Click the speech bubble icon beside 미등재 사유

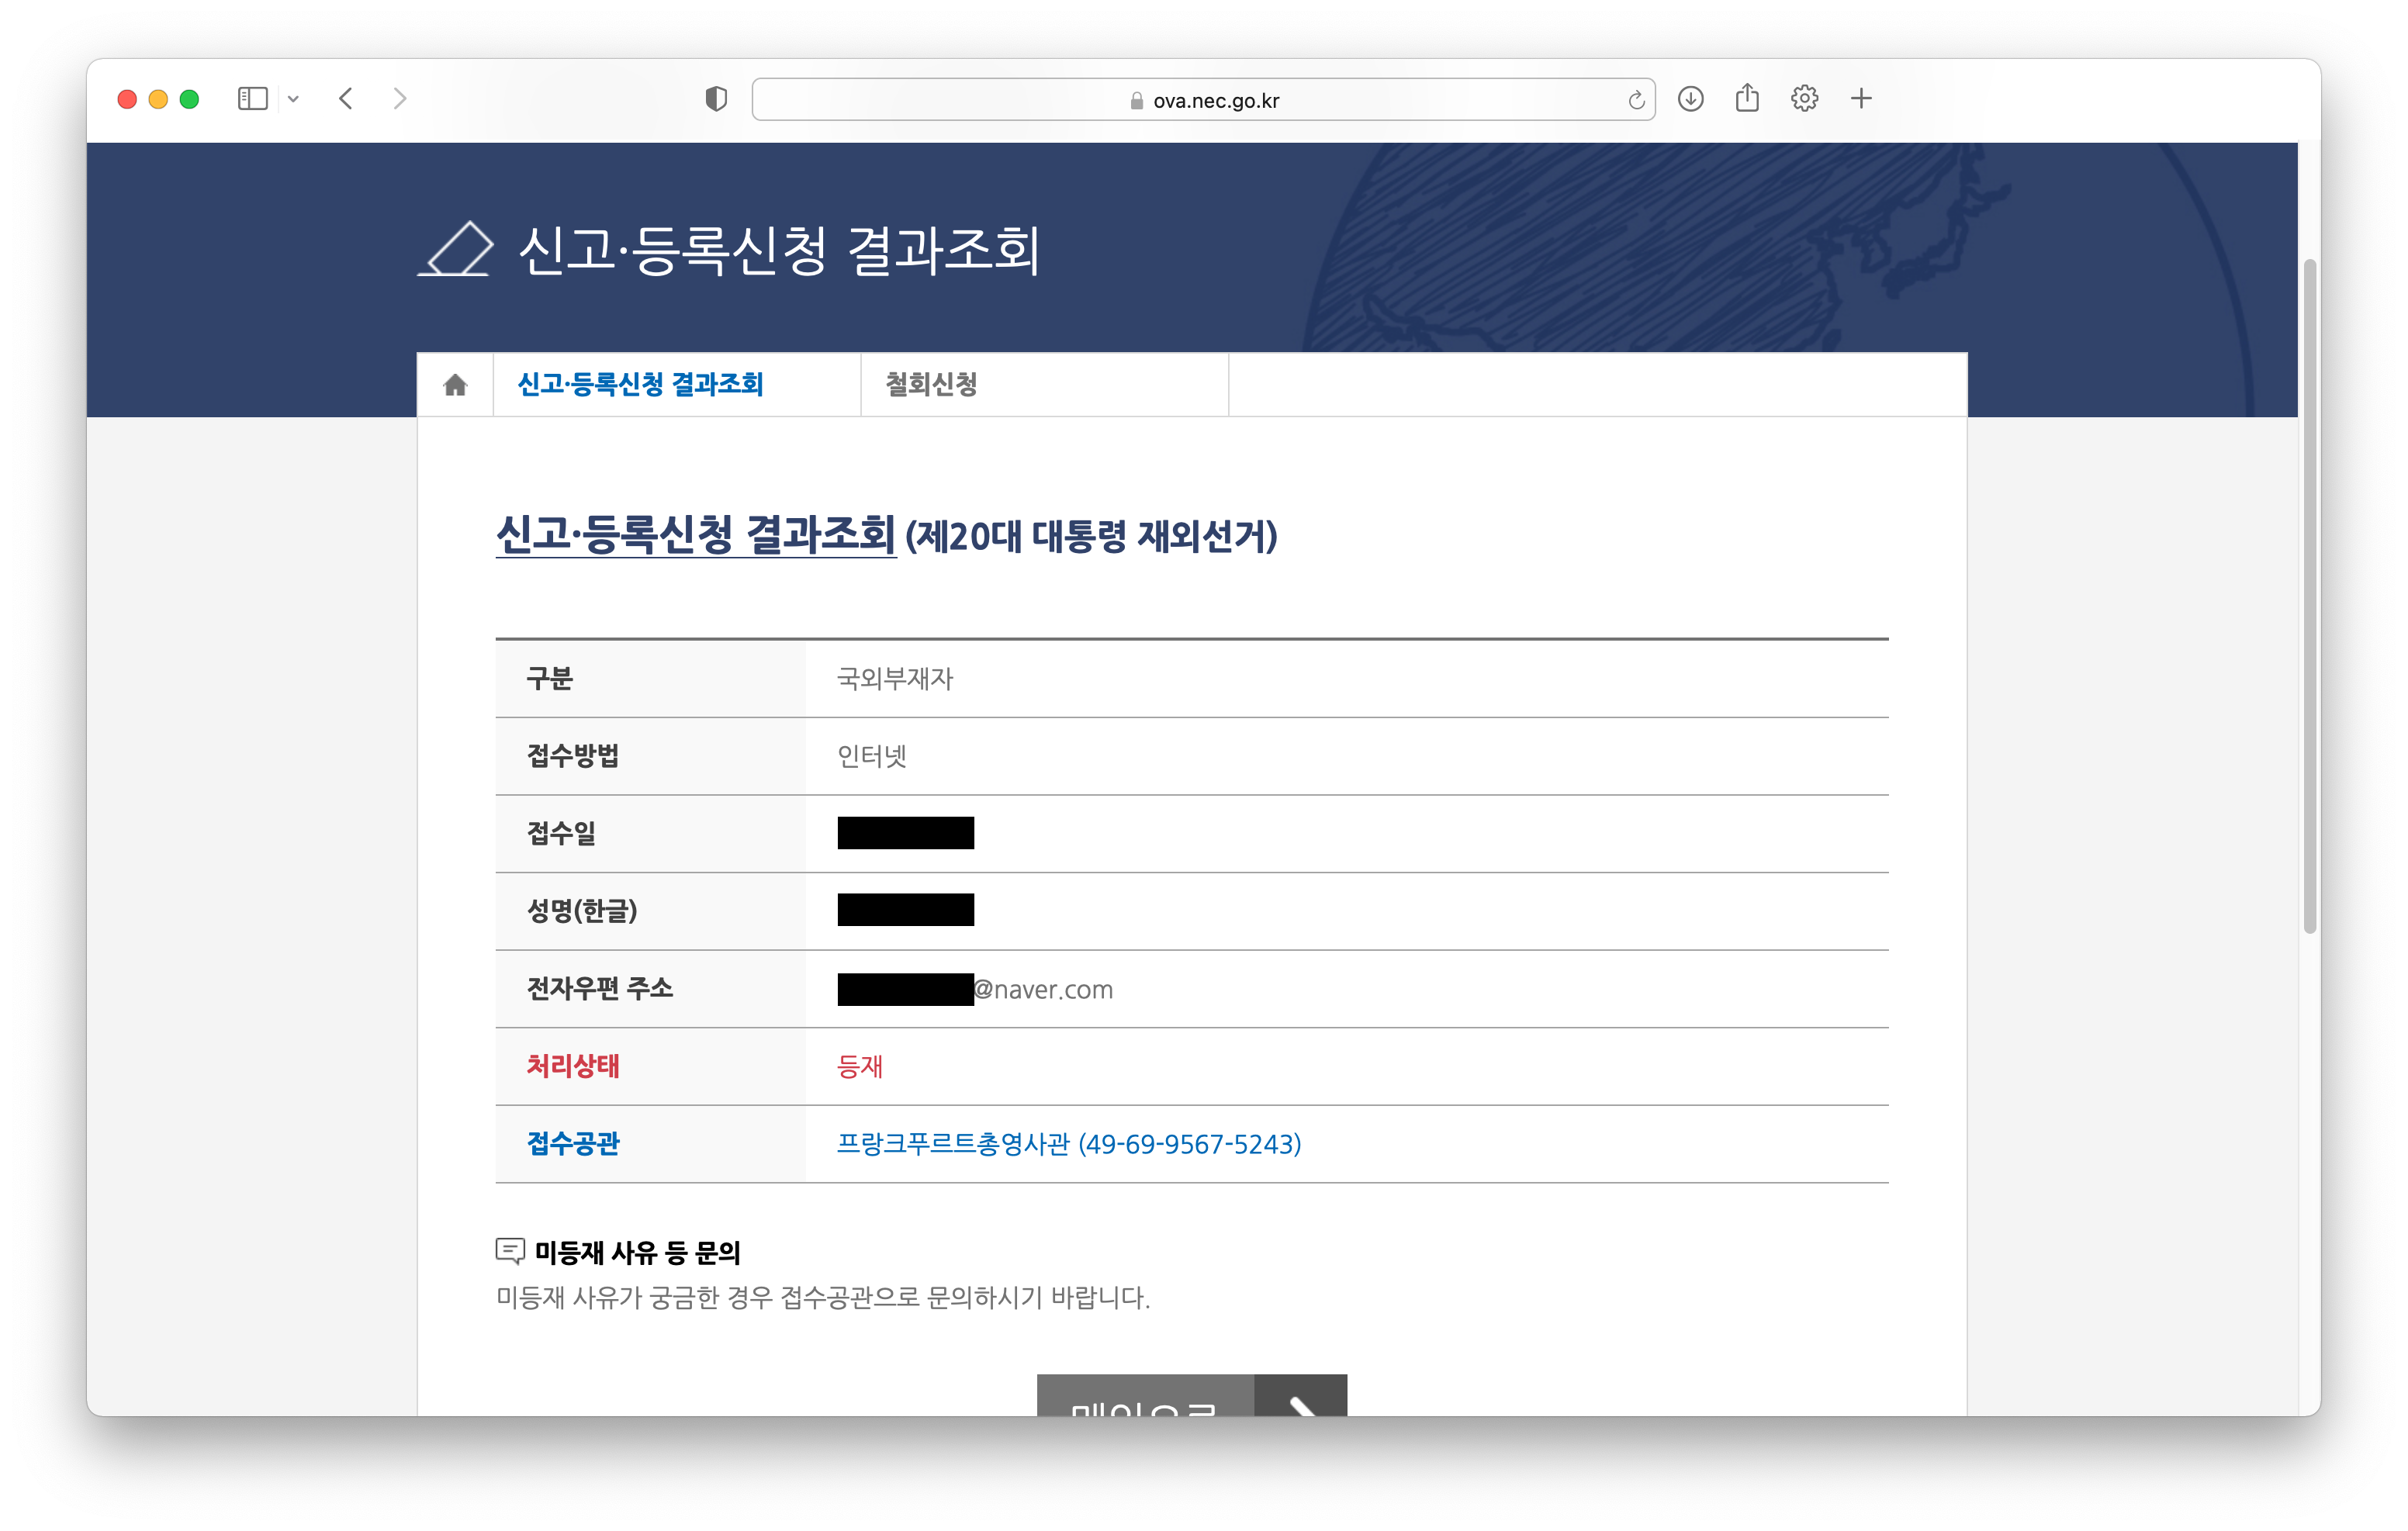click(510, 1250)
